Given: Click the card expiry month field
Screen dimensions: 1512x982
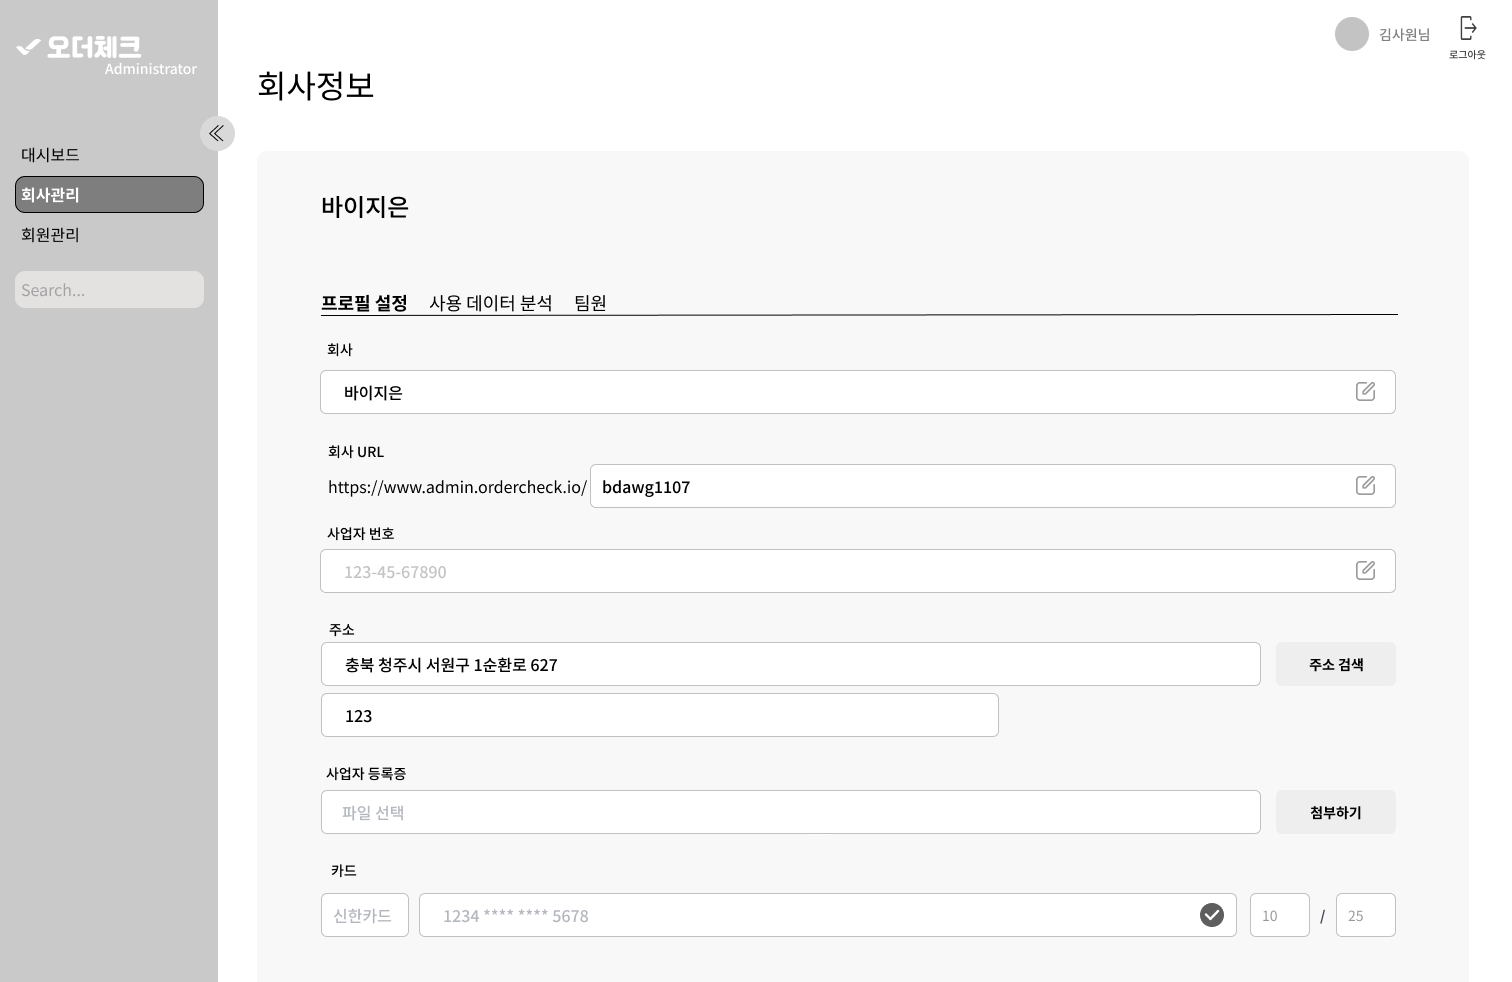Looking at the screenshot, I should pyautogui.click(x=1279, y=915).
